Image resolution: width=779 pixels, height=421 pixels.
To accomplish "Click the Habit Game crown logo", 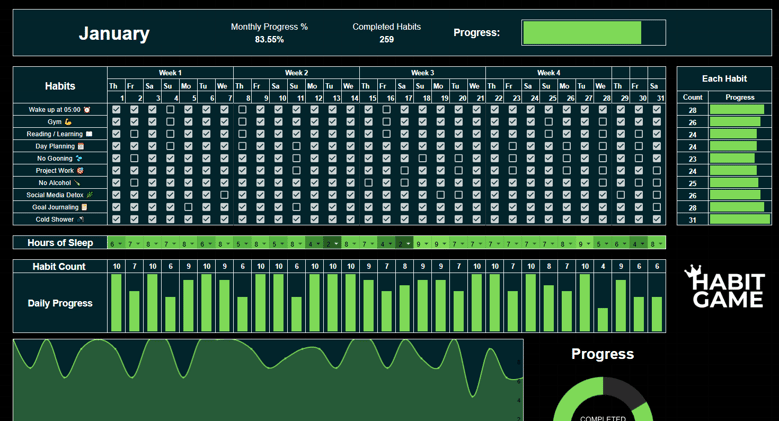I will (692, 272).
